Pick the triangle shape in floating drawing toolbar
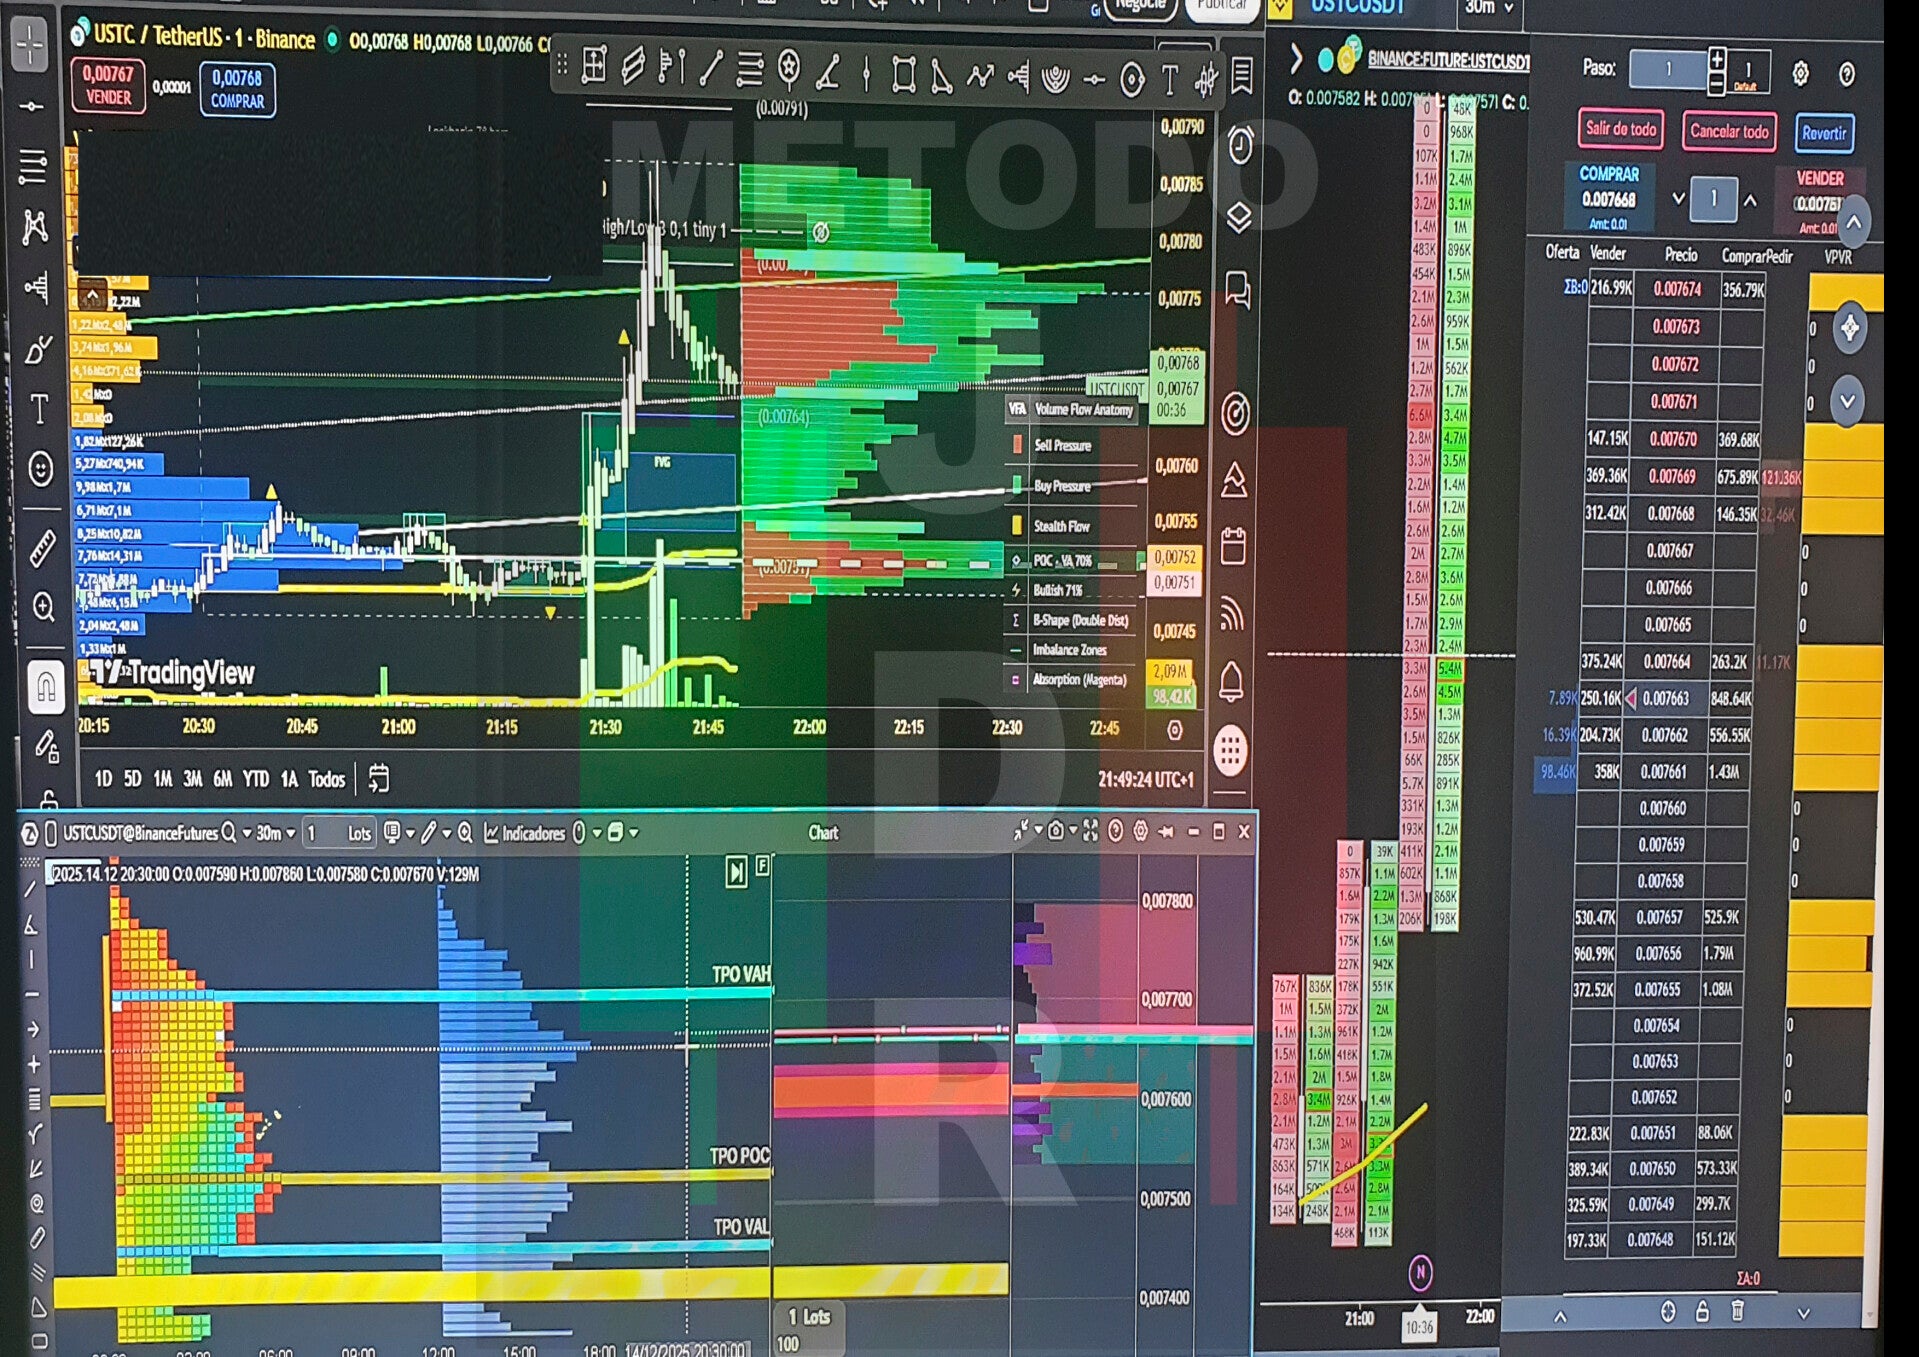1919x1357 pixels. click(941, 76)
